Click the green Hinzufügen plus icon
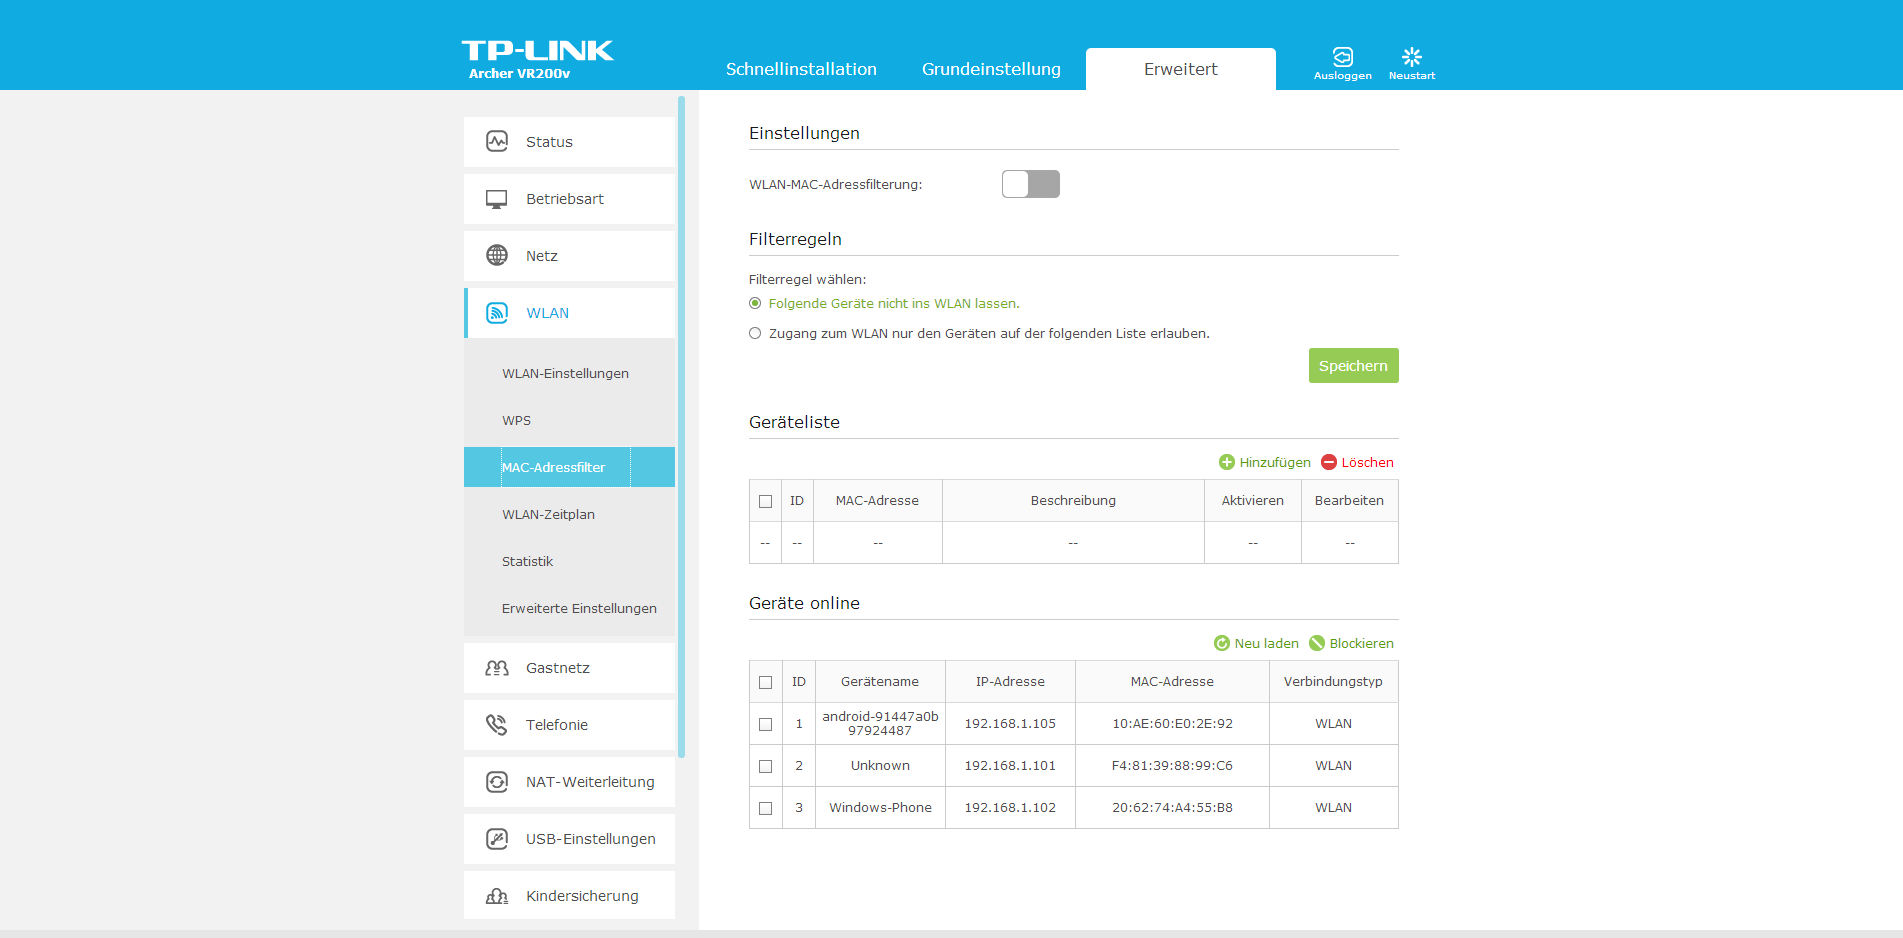 coord(1227,462)
